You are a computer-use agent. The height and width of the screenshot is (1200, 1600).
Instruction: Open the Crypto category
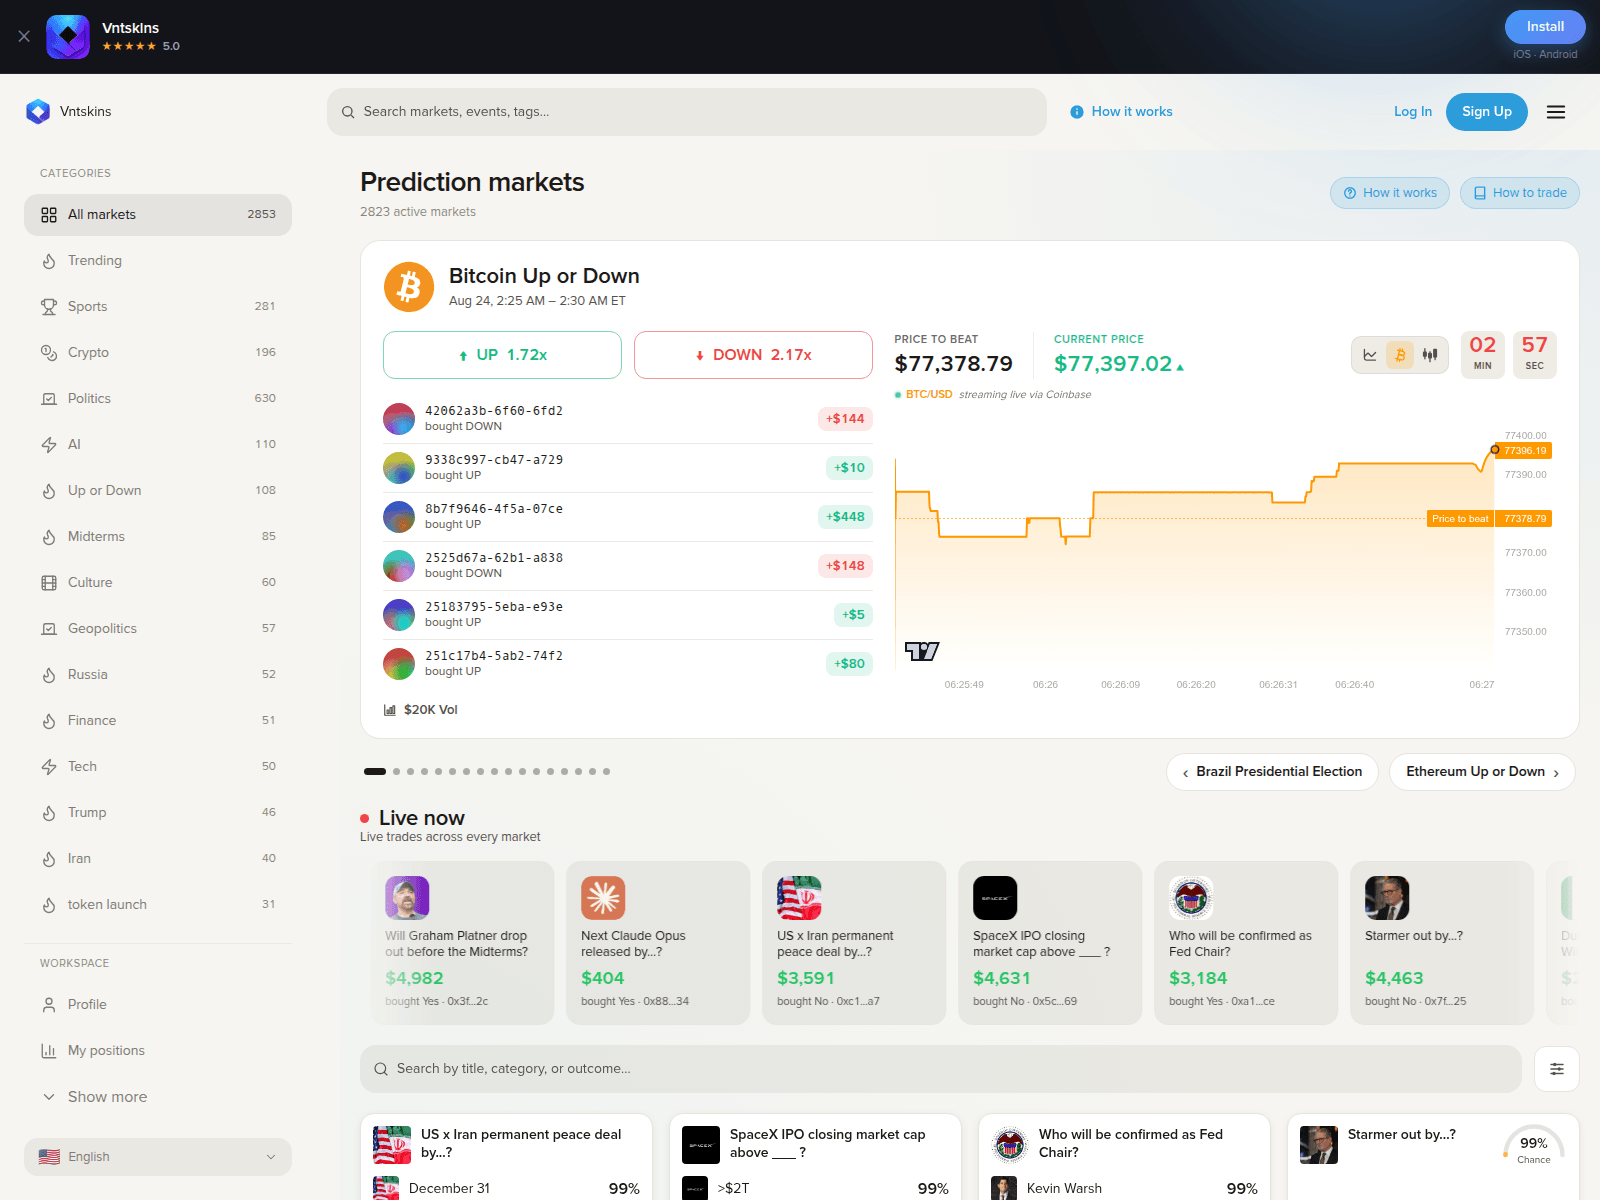pos(158,353)
